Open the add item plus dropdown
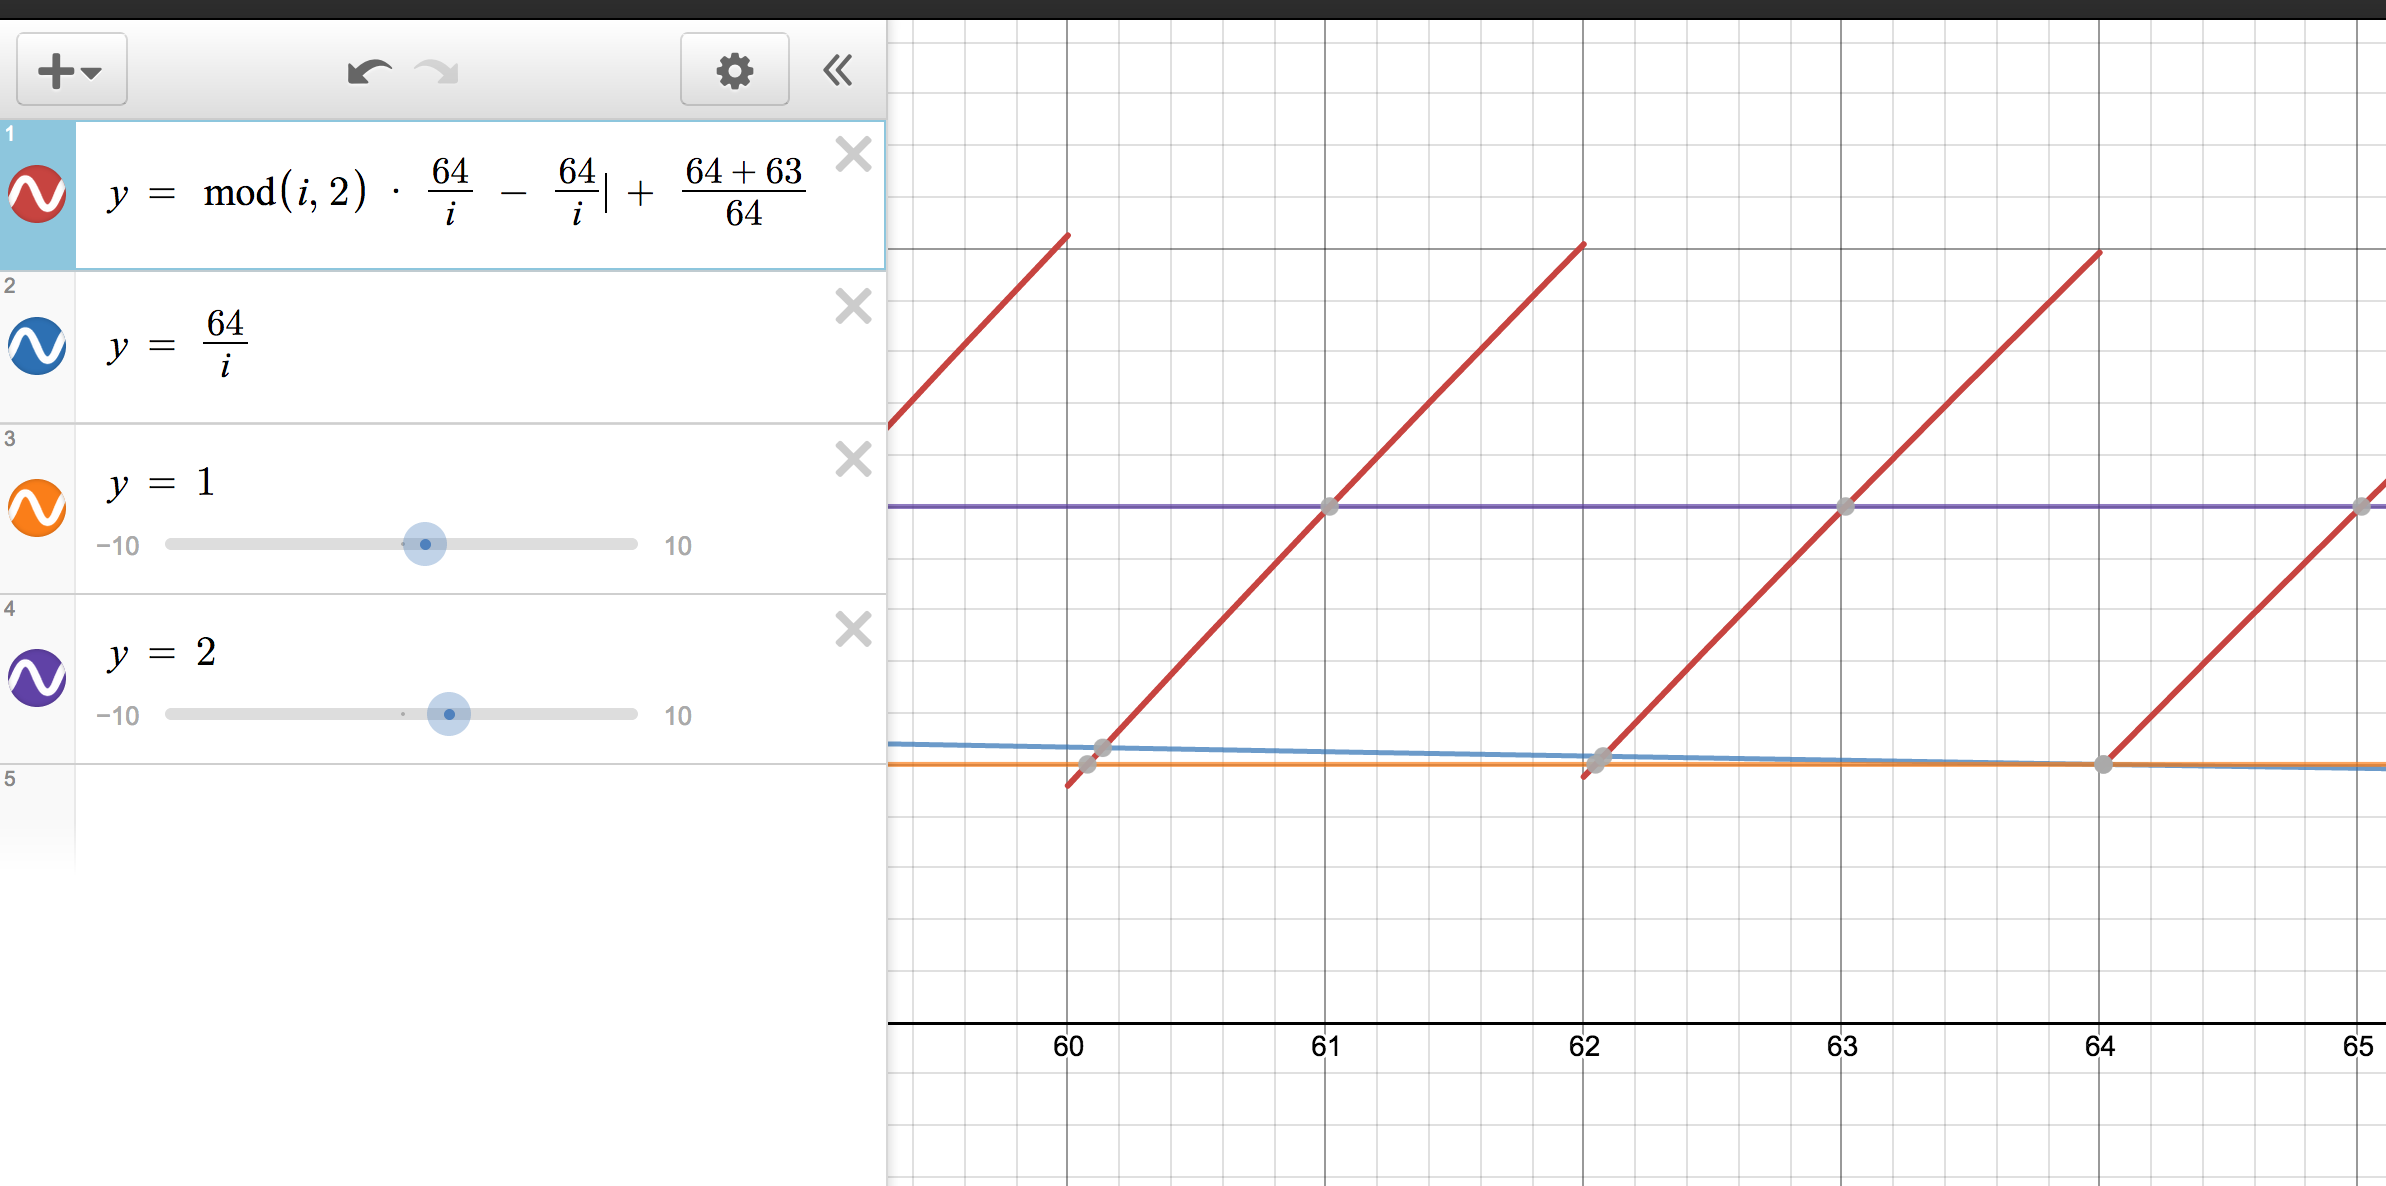The width and height of the screenshot is (2386, 1186). [71, 70]
